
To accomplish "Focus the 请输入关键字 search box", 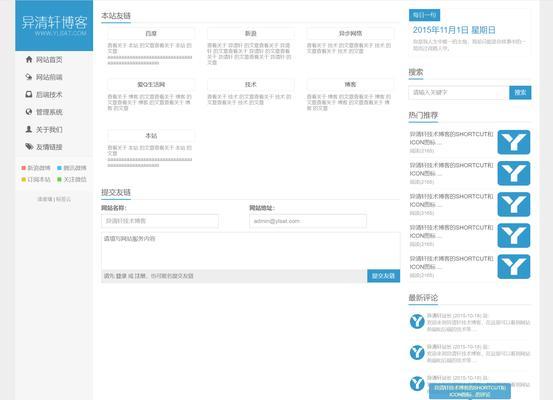I will coord(459,92).
